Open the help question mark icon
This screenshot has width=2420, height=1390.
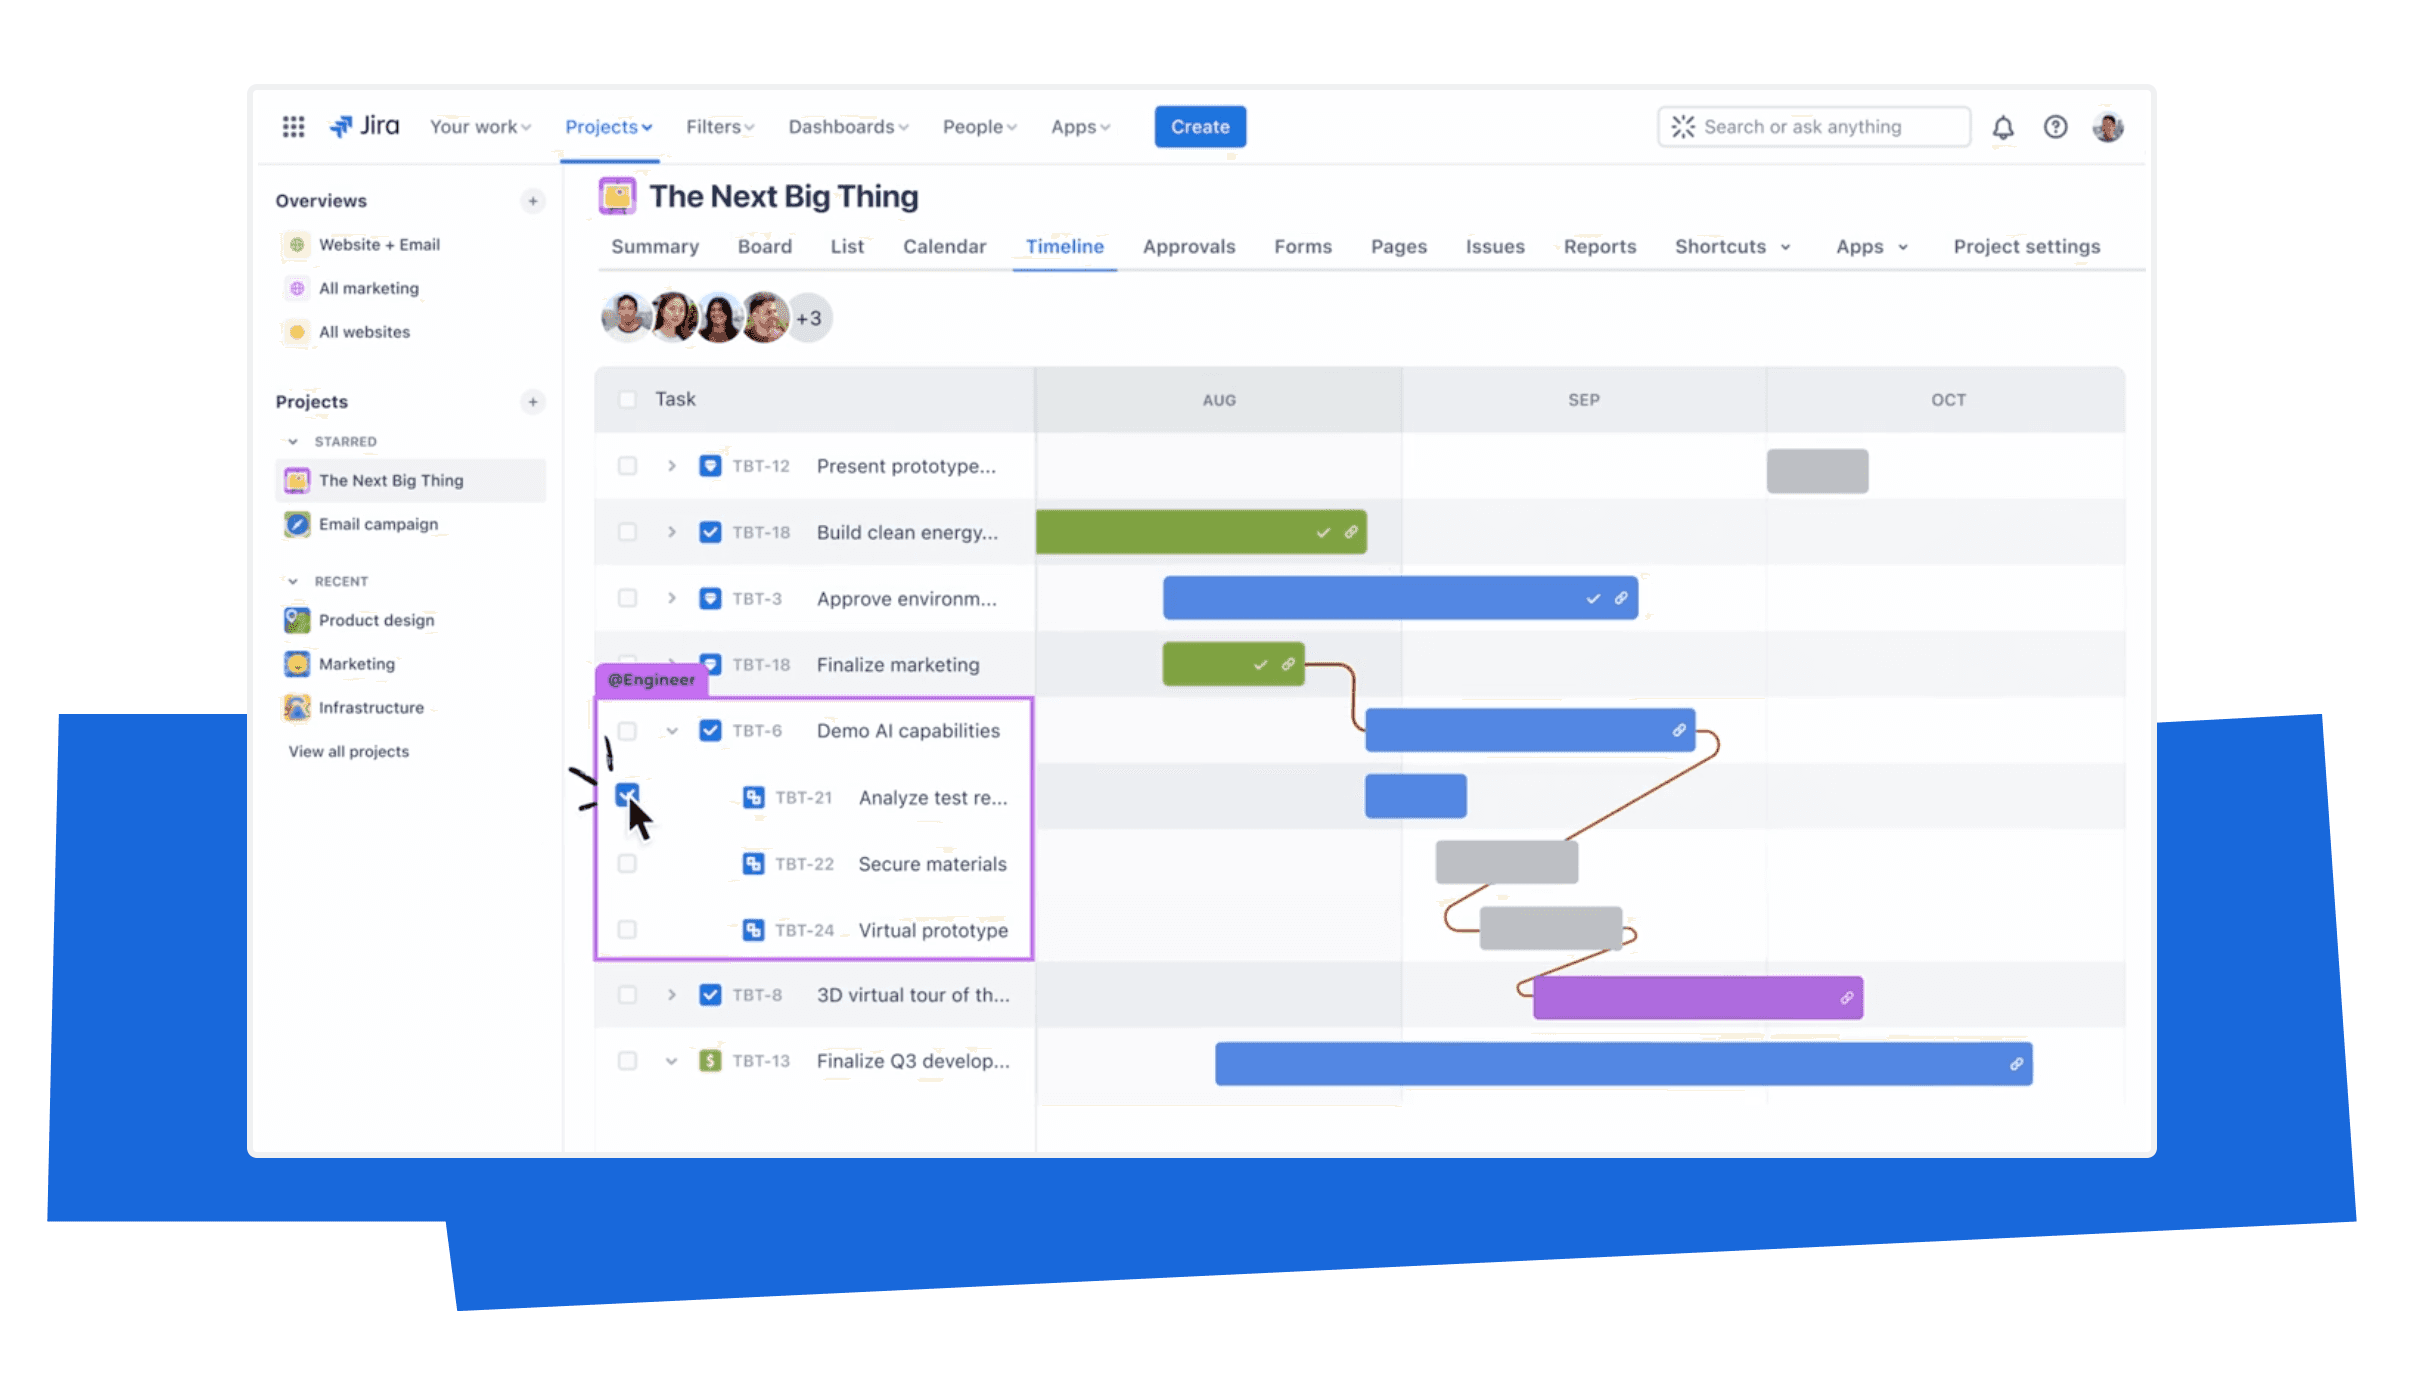coord(2055,127)
